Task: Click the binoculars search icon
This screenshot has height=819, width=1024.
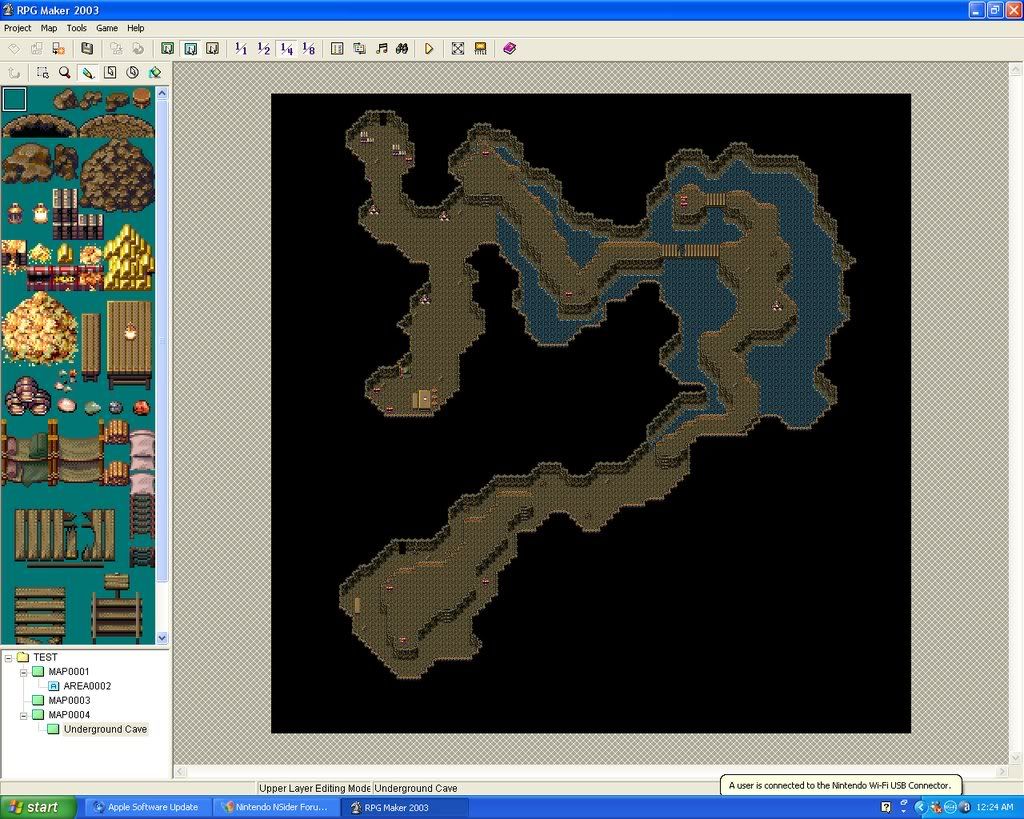Action: [402, 48]
